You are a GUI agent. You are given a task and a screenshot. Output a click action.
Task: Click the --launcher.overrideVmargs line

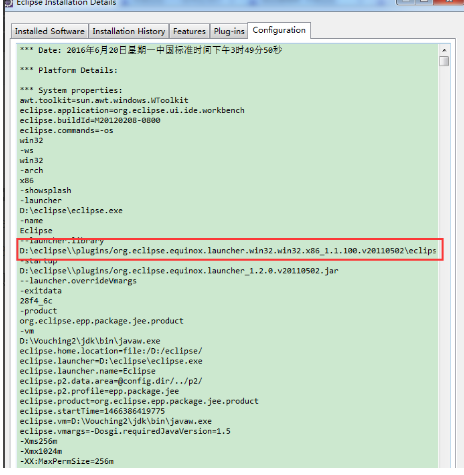coord(78,281)
